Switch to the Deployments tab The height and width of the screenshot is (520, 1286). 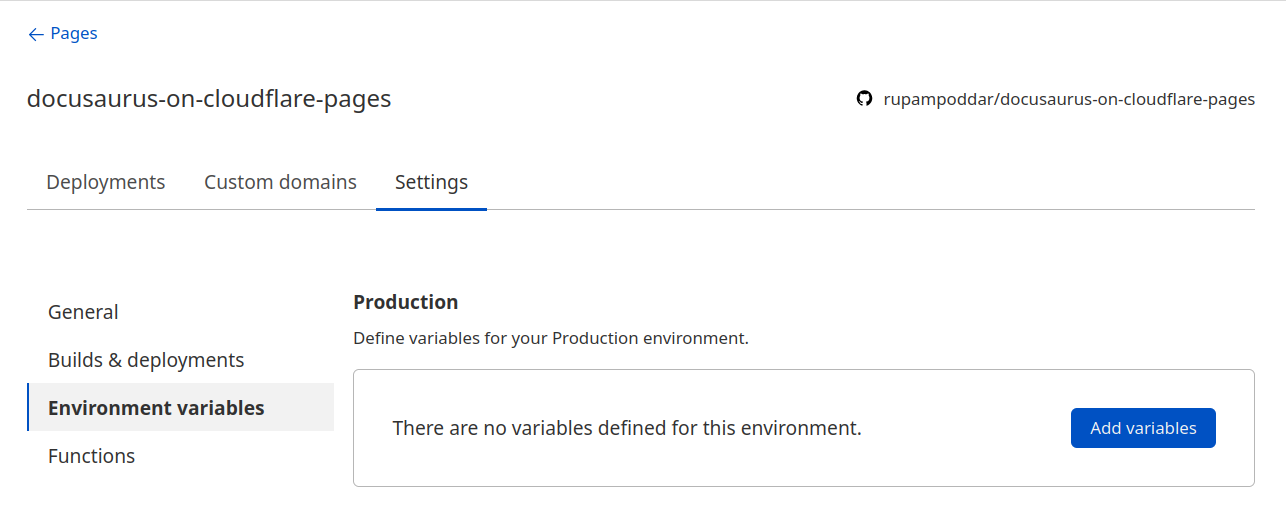[x=106, y=182]
